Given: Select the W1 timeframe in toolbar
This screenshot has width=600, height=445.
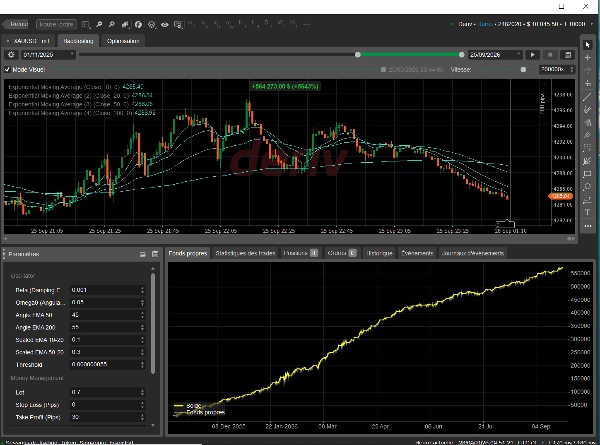Looking at the screenshot, I should click(280, 24).
